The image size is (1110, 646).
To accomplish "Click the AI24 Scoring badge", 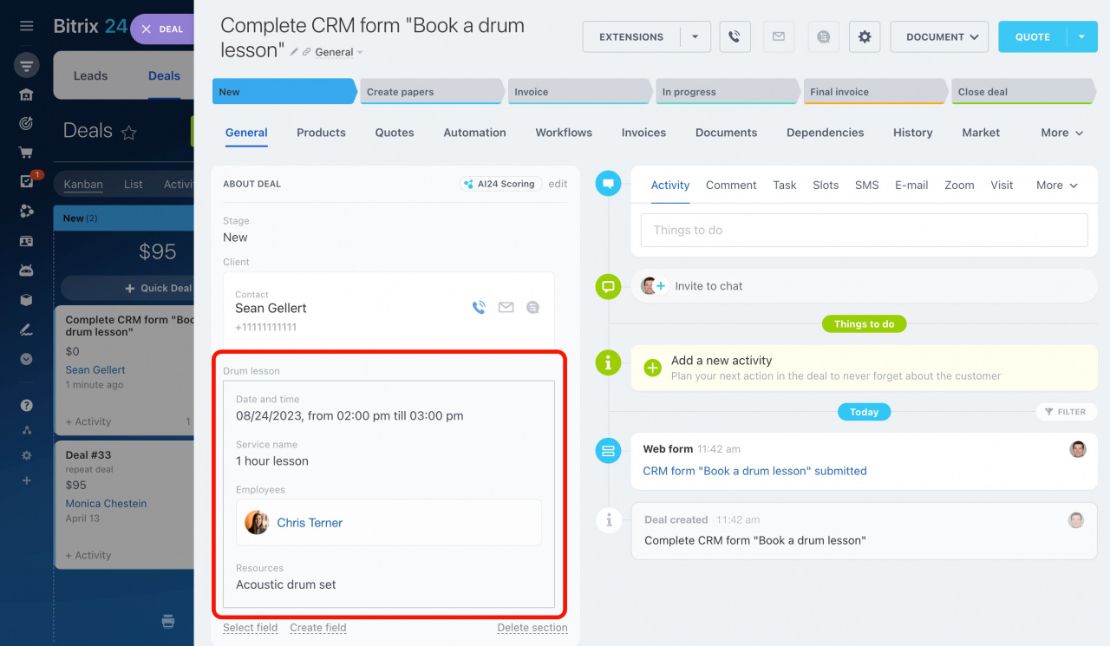I will click(500, 184).
